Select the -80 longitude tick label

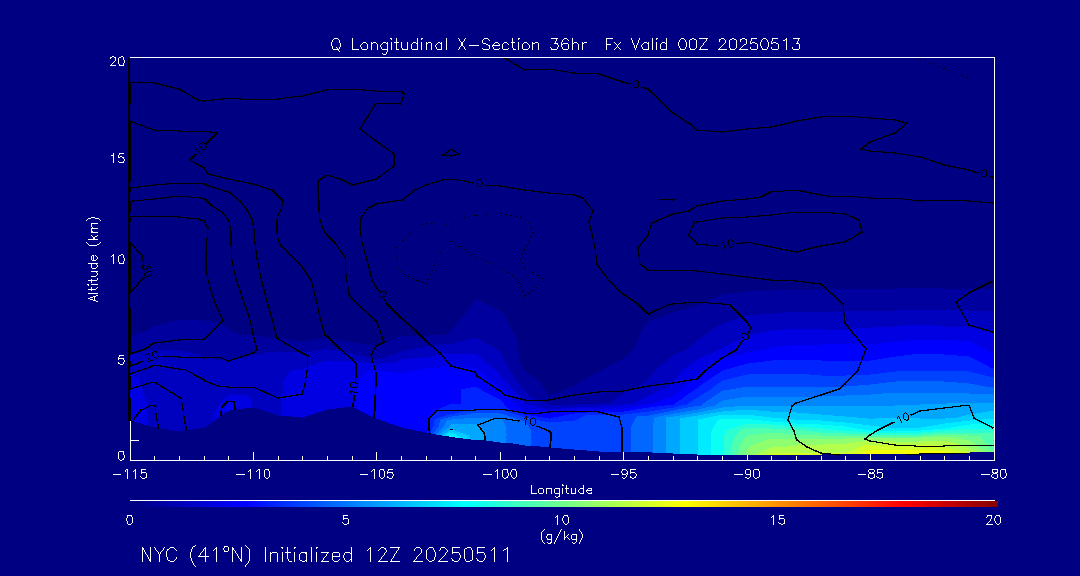(x=993, y=475)
